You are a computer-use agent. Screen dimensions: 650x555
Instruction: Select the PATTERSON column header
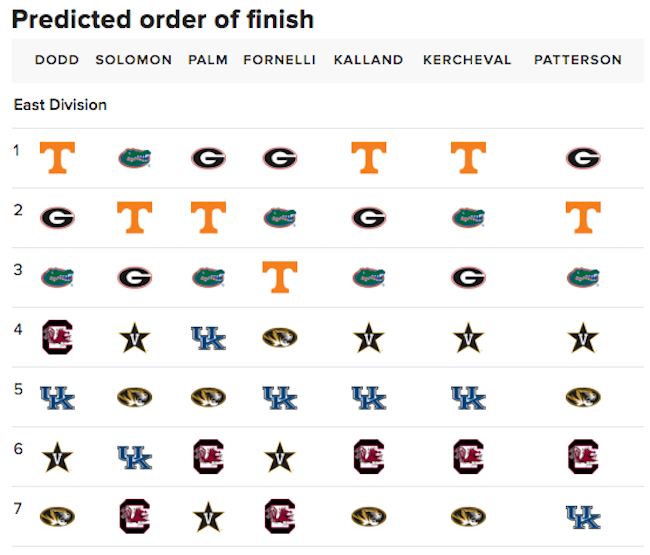578,60
